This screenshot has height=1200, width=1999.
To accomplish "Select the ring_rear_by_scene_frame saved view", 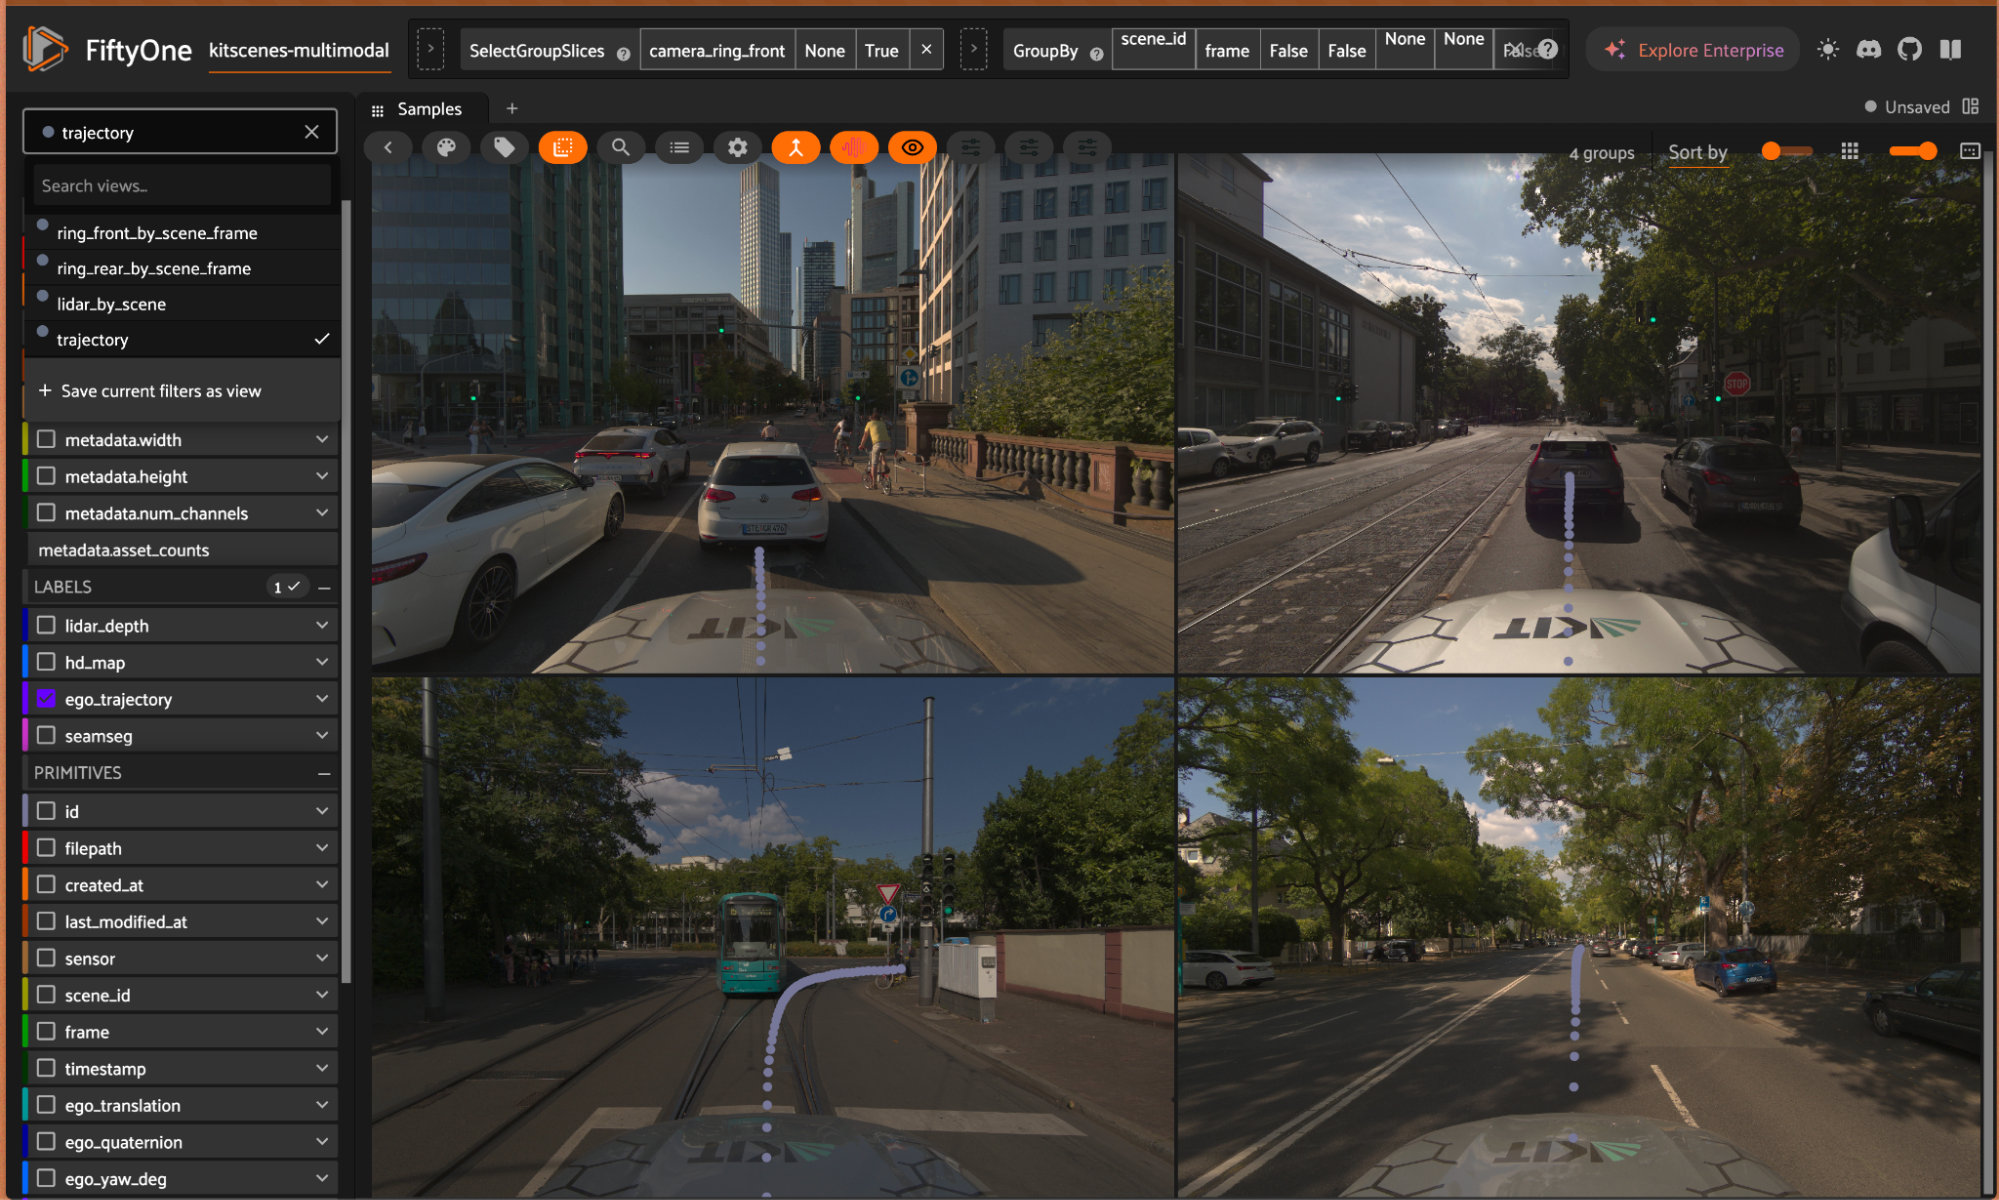I will pos(182,268).
